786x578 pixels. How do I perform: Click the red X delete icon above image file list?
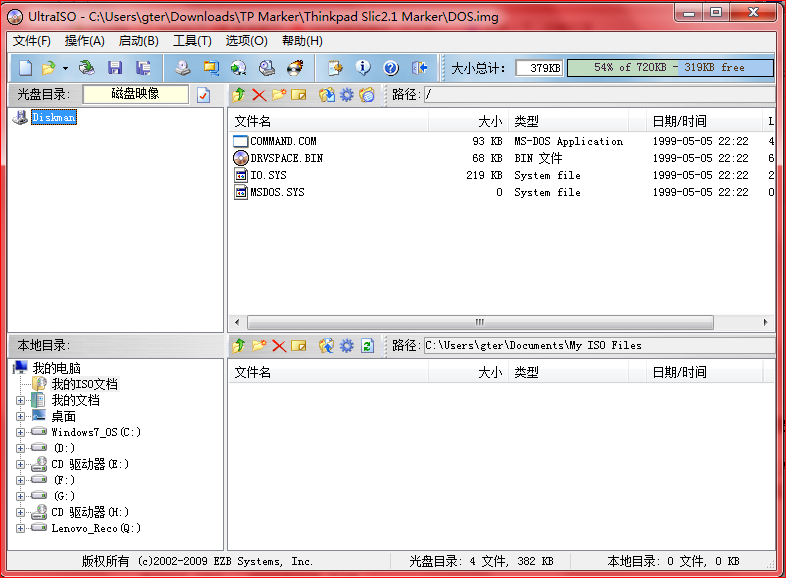coord(259,95)
